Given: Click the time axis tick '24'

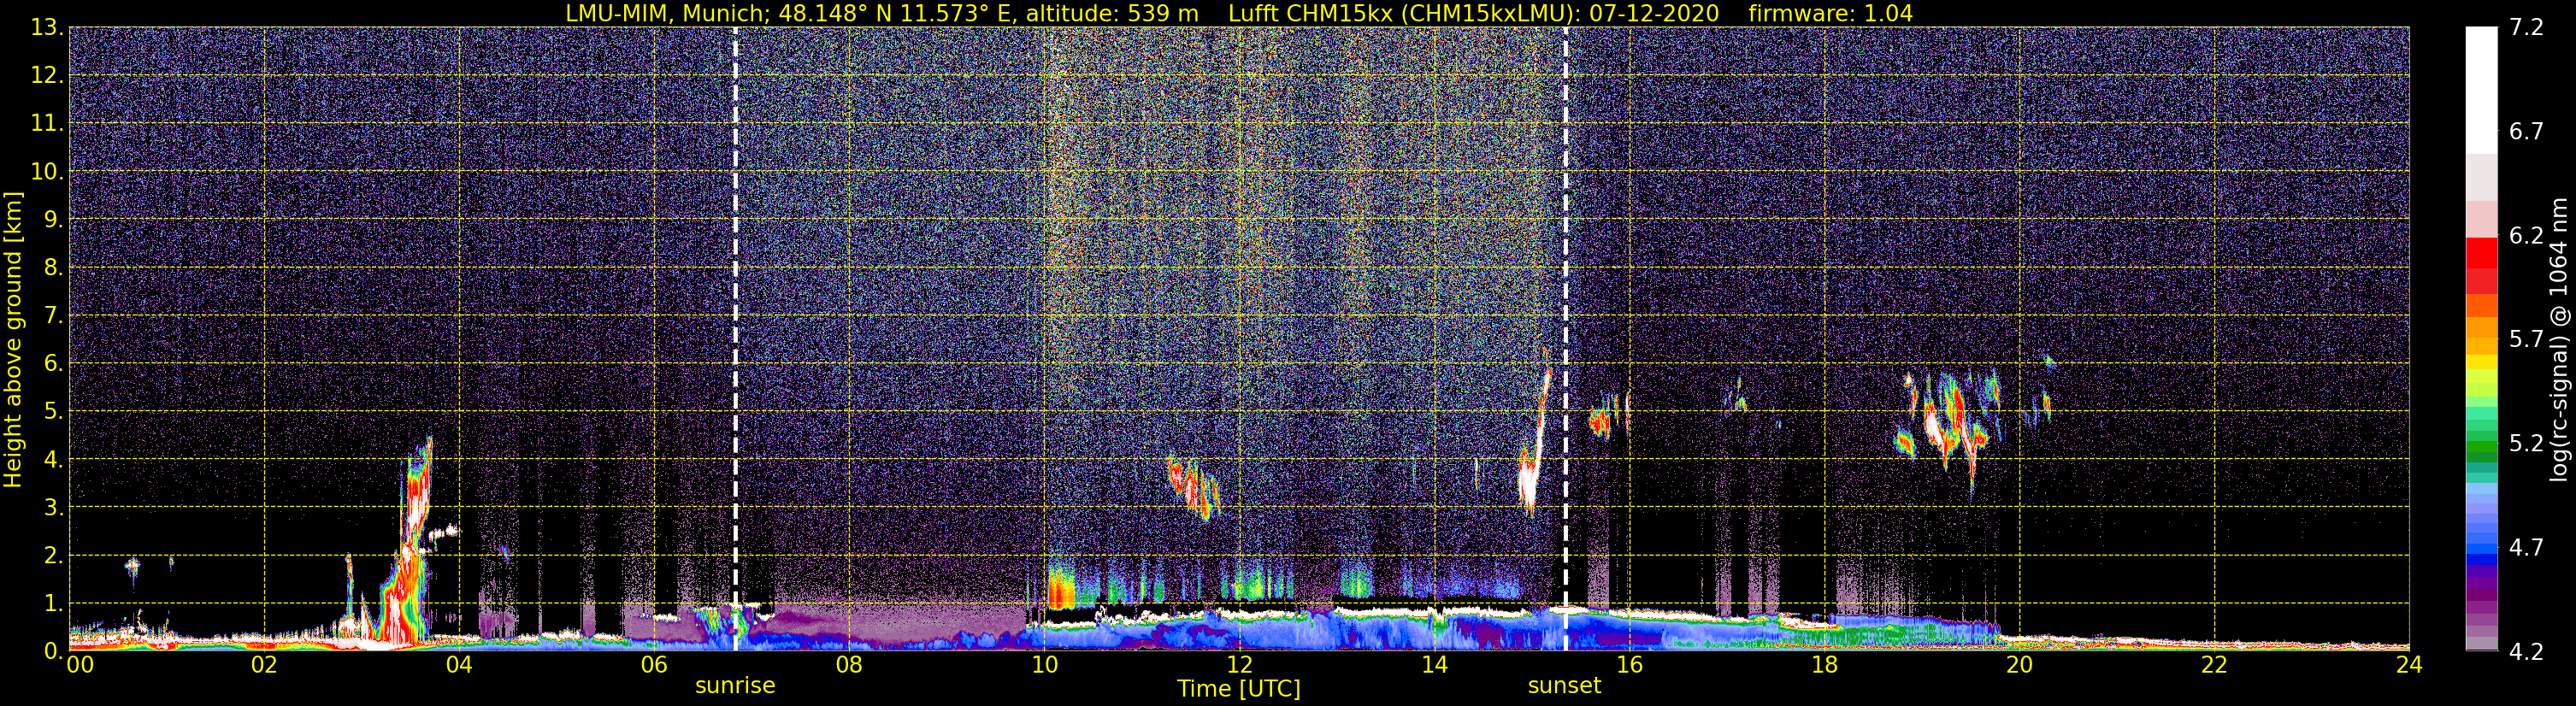Looking at the screenshot, I should (2409, 665).
